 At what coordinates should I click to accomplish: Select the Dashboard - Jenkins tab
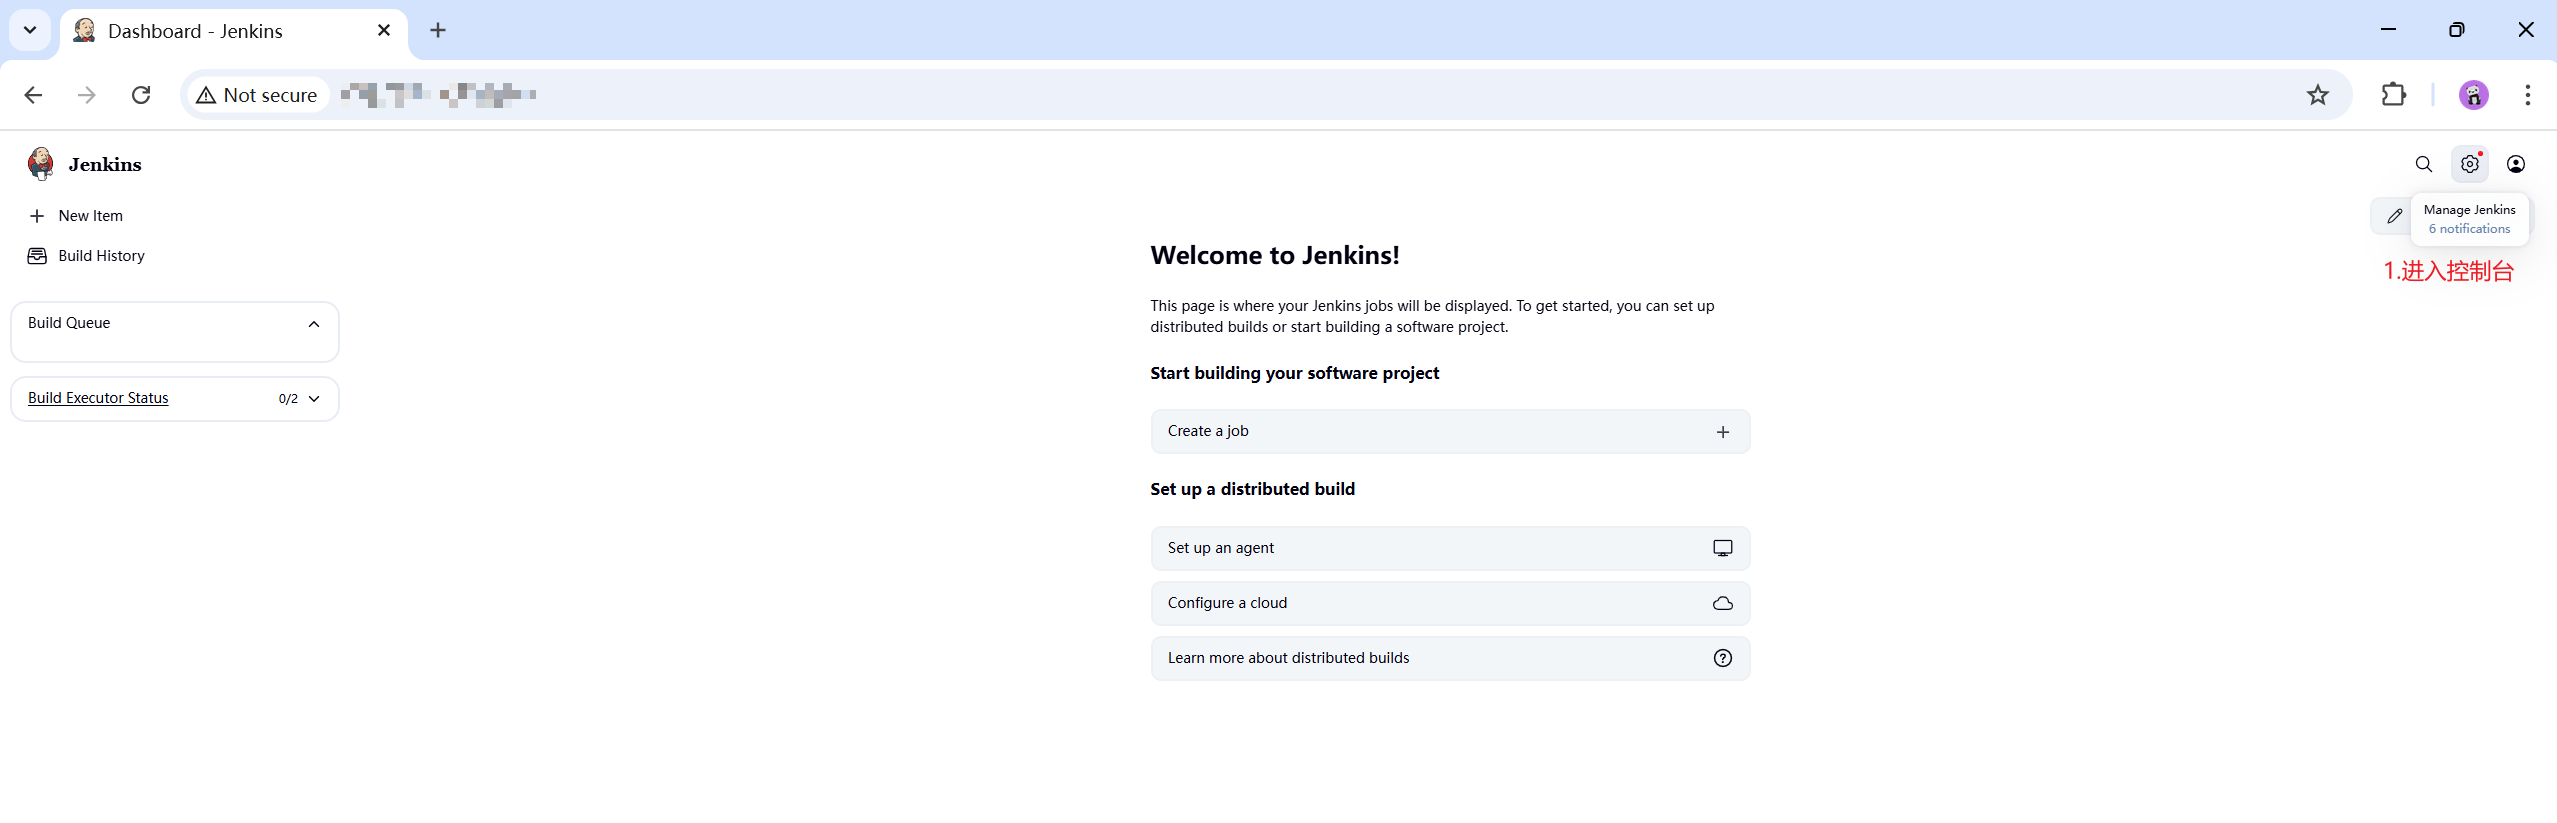[x=233, y=31]
